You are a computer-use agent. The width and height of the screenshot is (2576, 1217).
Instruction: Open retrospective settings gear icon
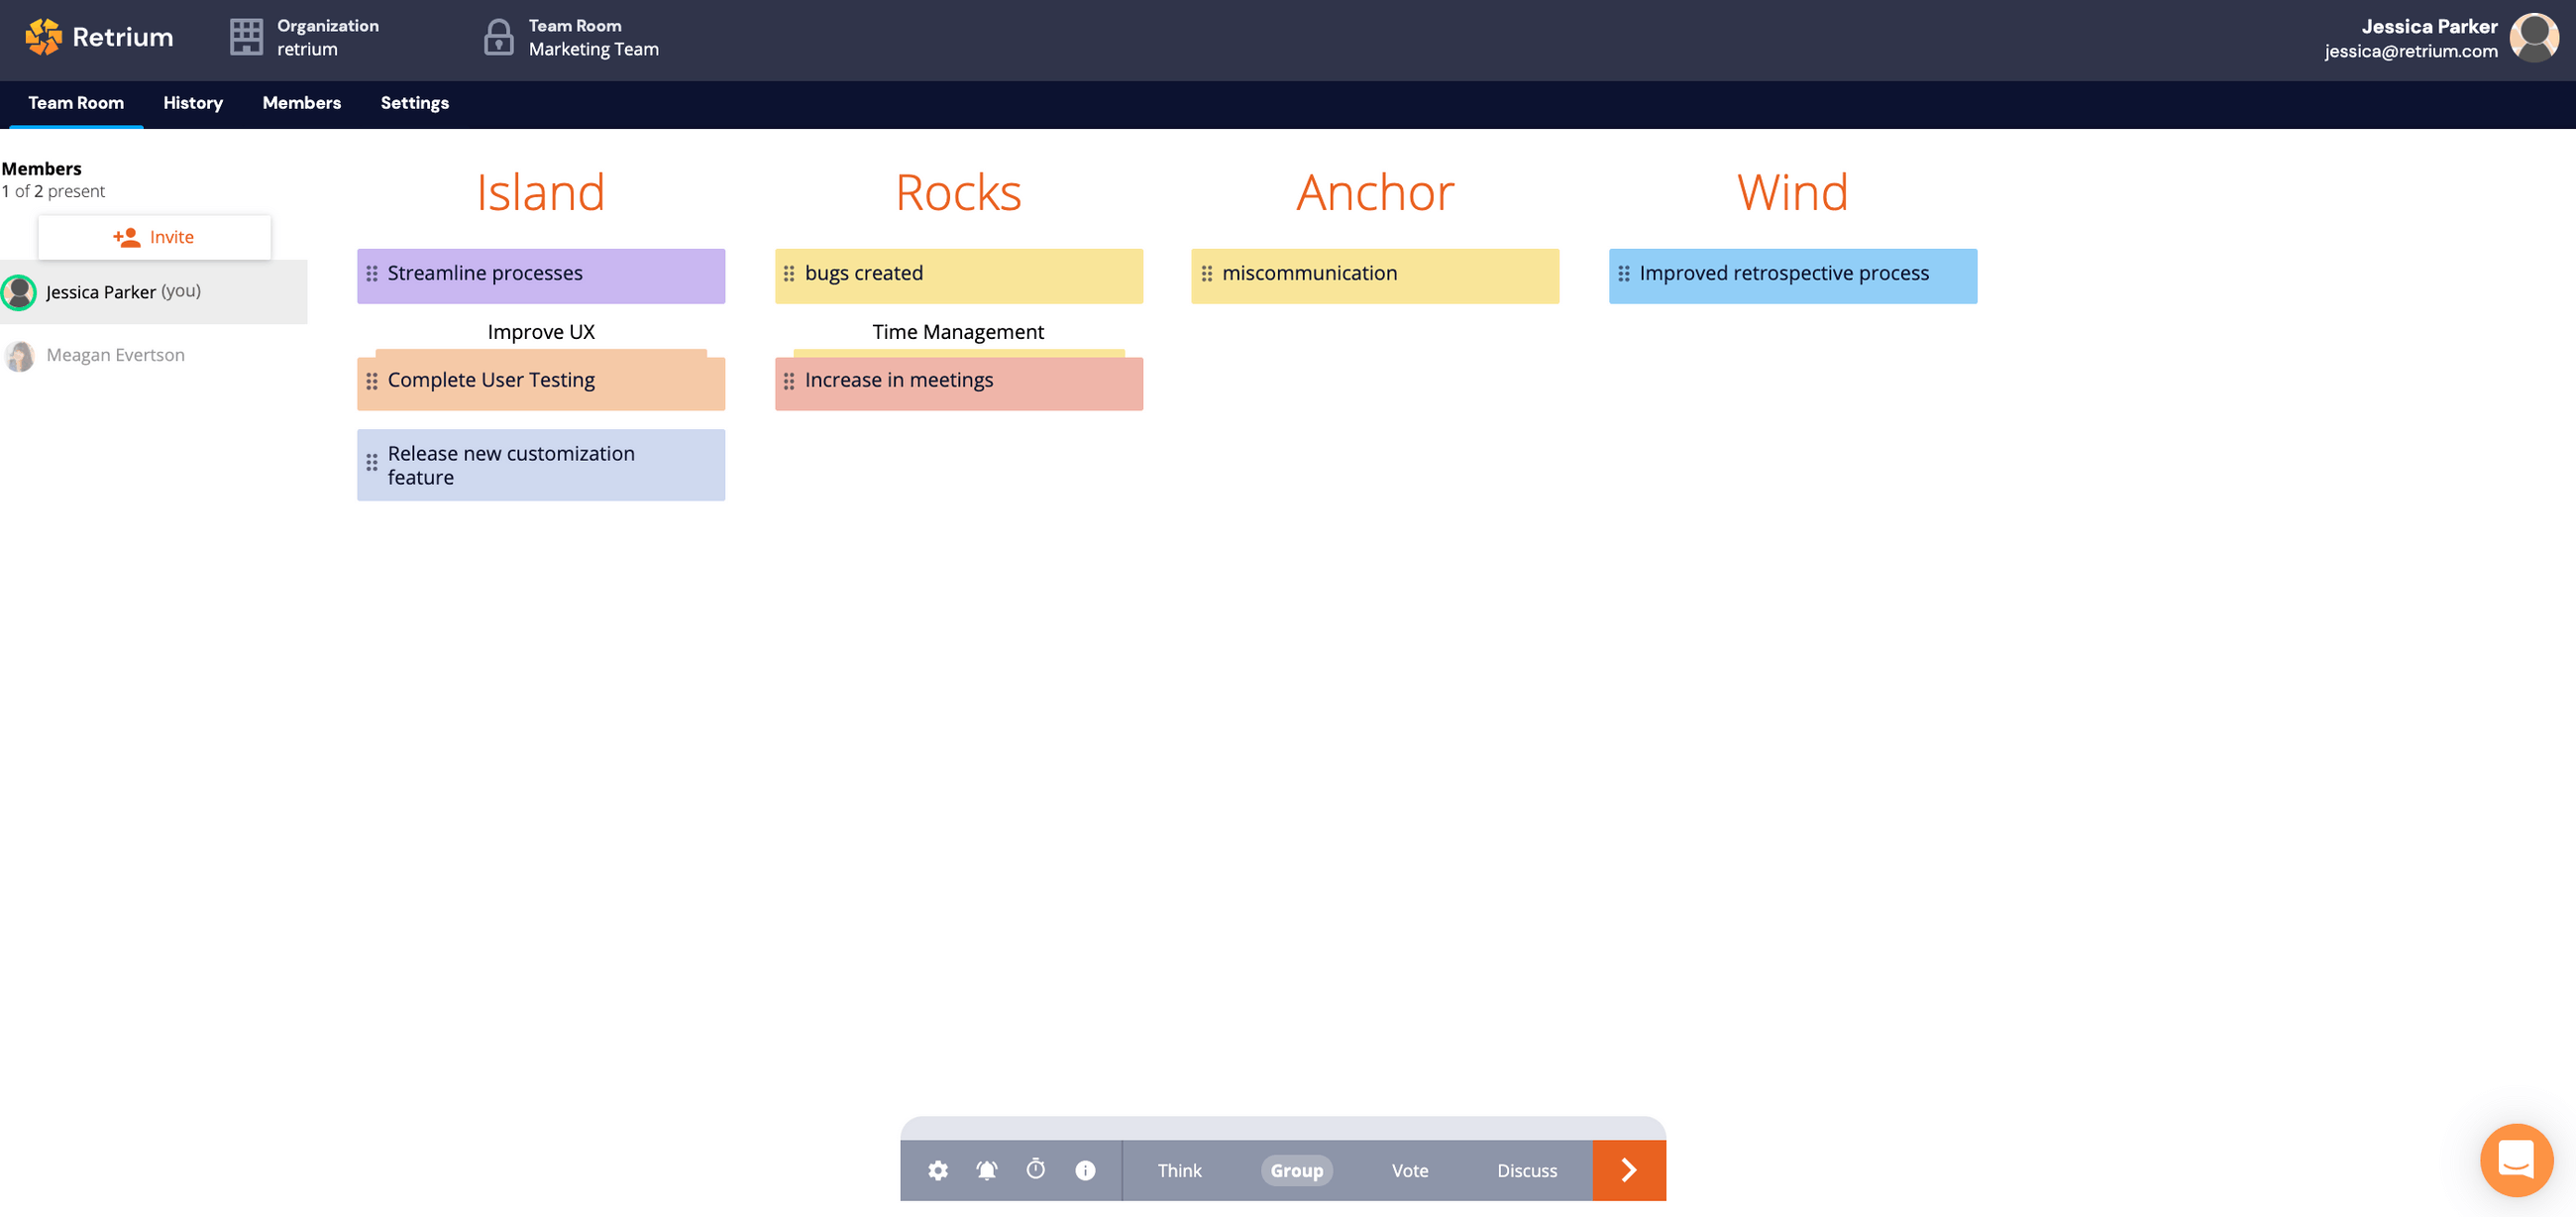point(937,1170)
